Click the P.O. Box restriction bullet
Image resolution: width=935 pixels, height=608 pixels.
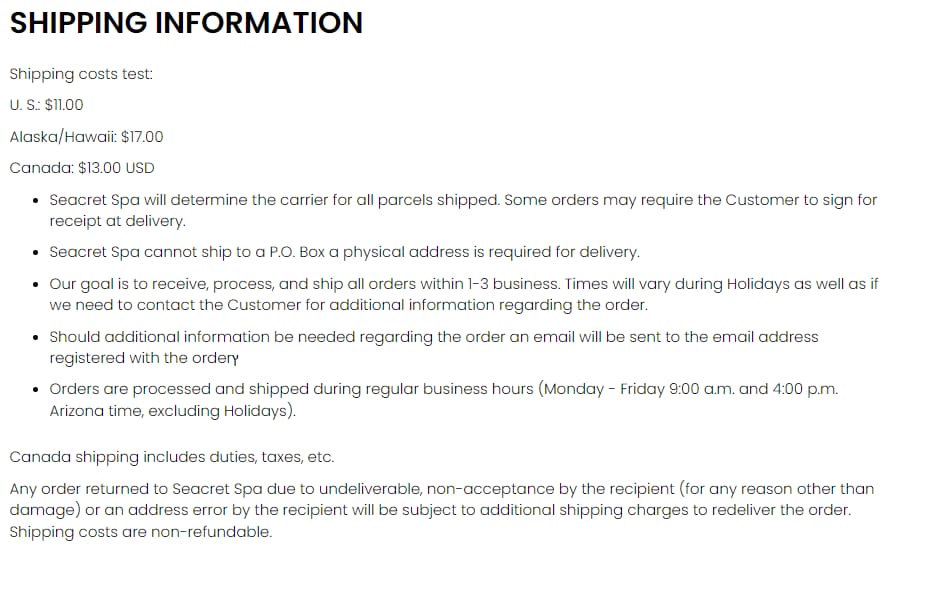[344, 252]
